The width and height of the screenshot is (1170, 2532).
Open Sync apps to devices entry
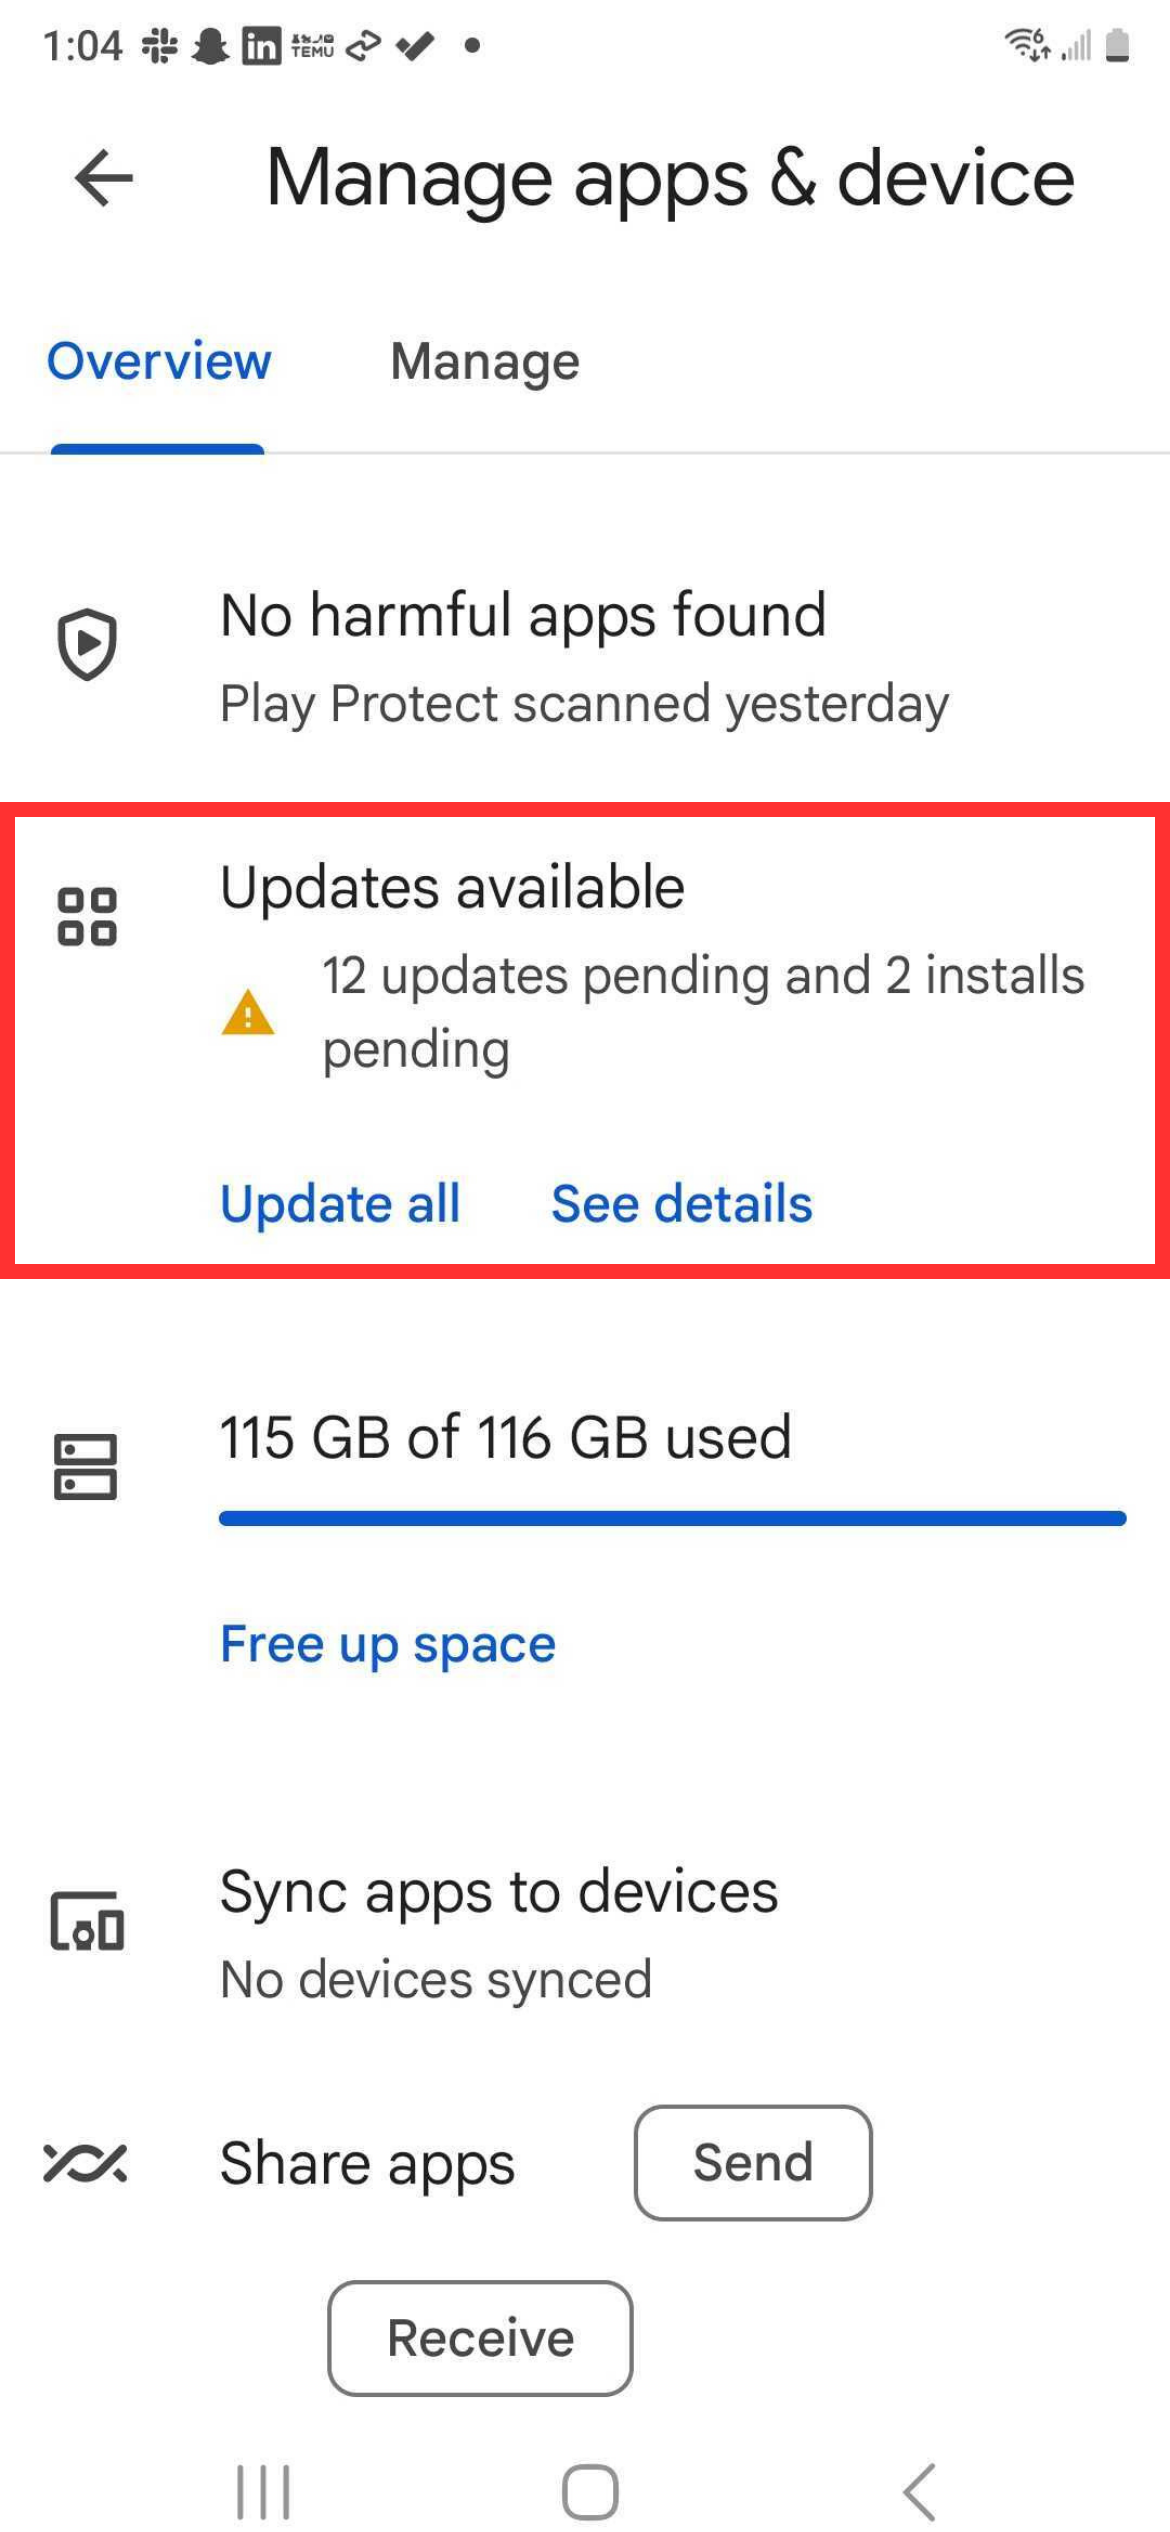[x=585, y=1934]
